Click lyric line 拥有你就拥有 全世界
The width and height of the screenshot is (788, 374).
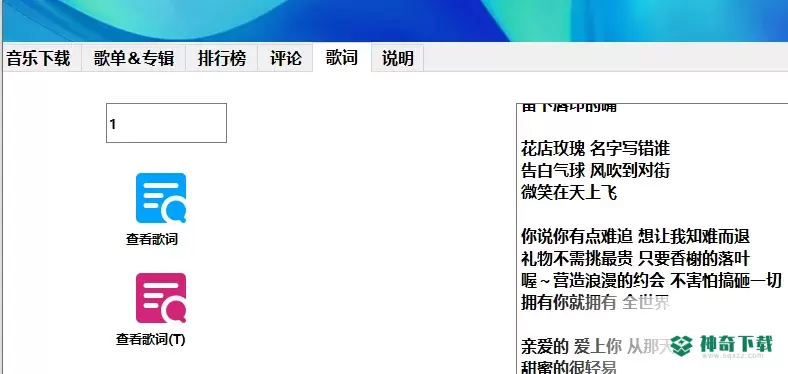pyautogui.click(x=596, y=303)
